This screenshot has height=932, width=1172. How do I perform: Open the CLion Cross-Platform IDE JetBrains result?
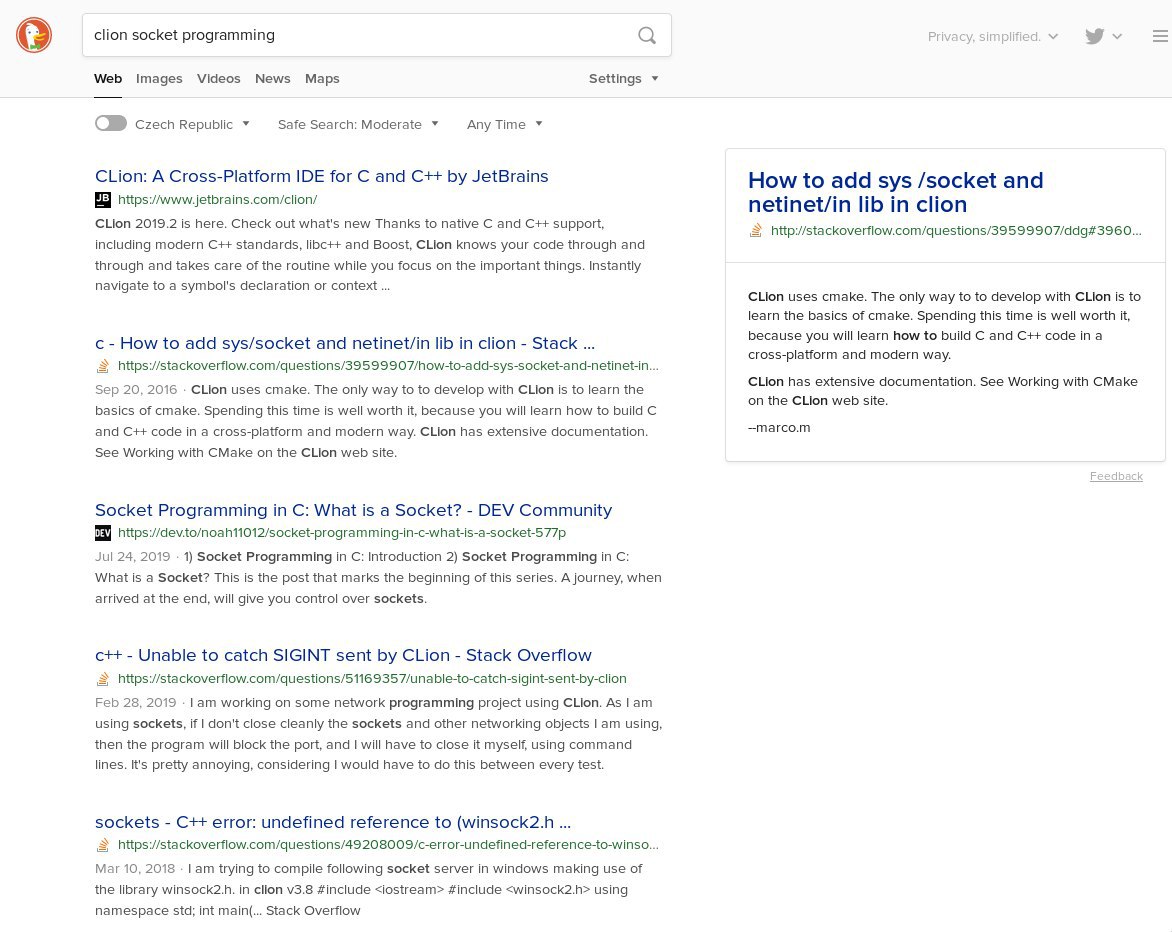point(321,176)
